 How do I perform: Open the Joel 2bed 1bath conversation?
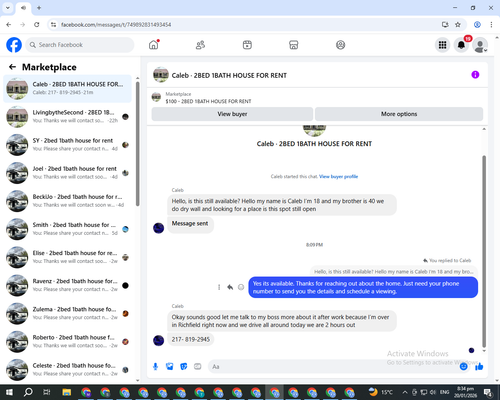67,173
